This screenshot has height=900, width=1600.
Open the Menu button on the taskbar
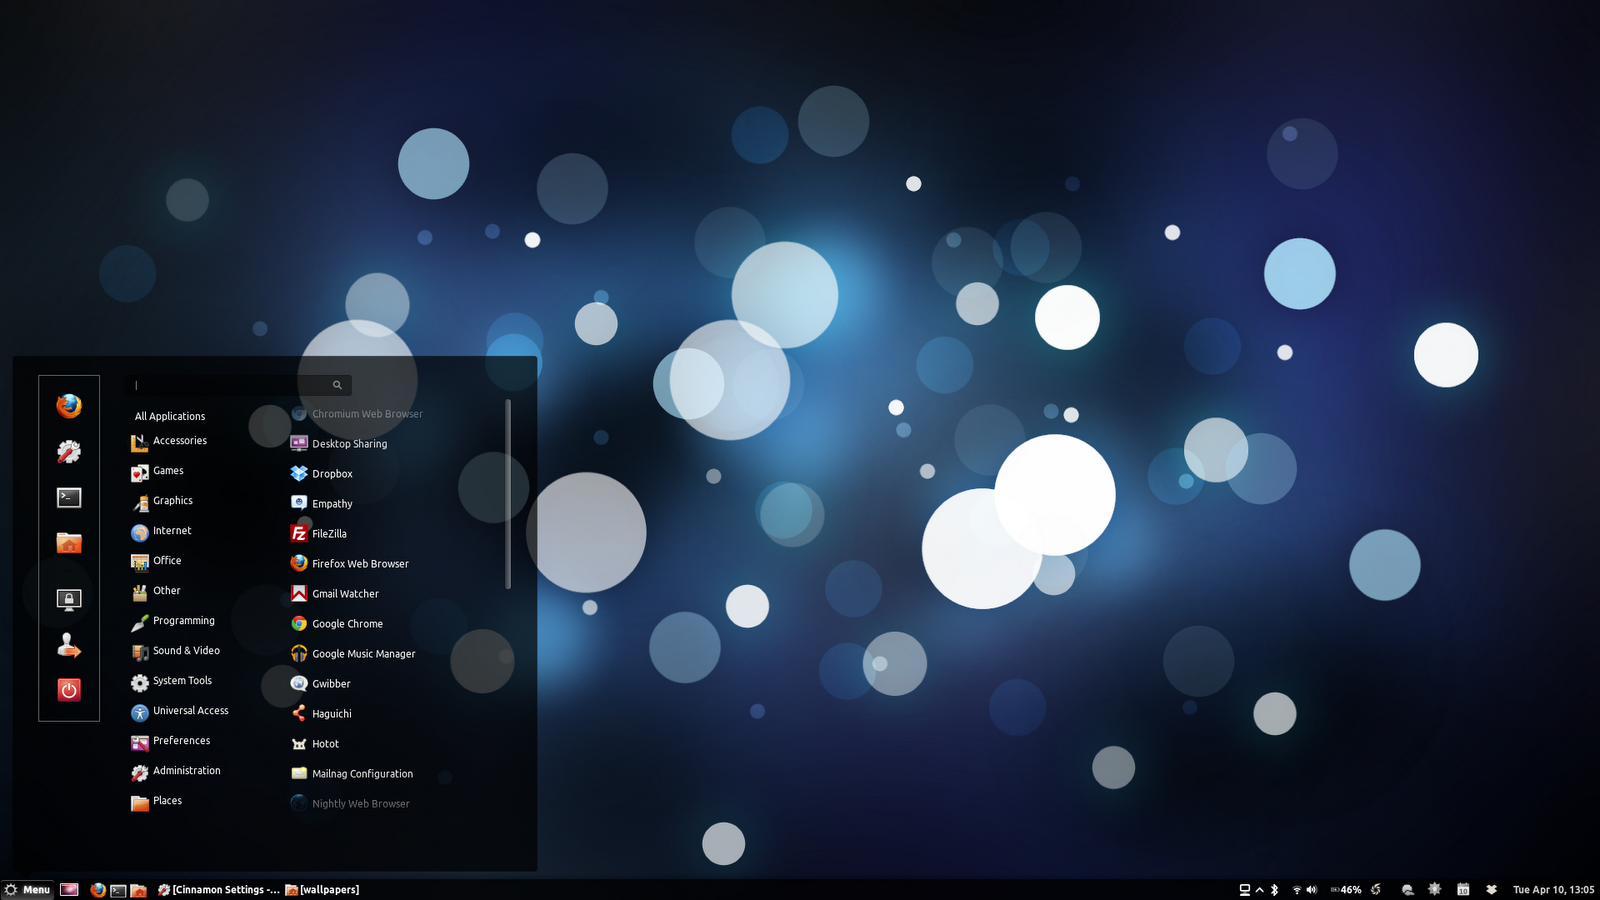(30, 889)
